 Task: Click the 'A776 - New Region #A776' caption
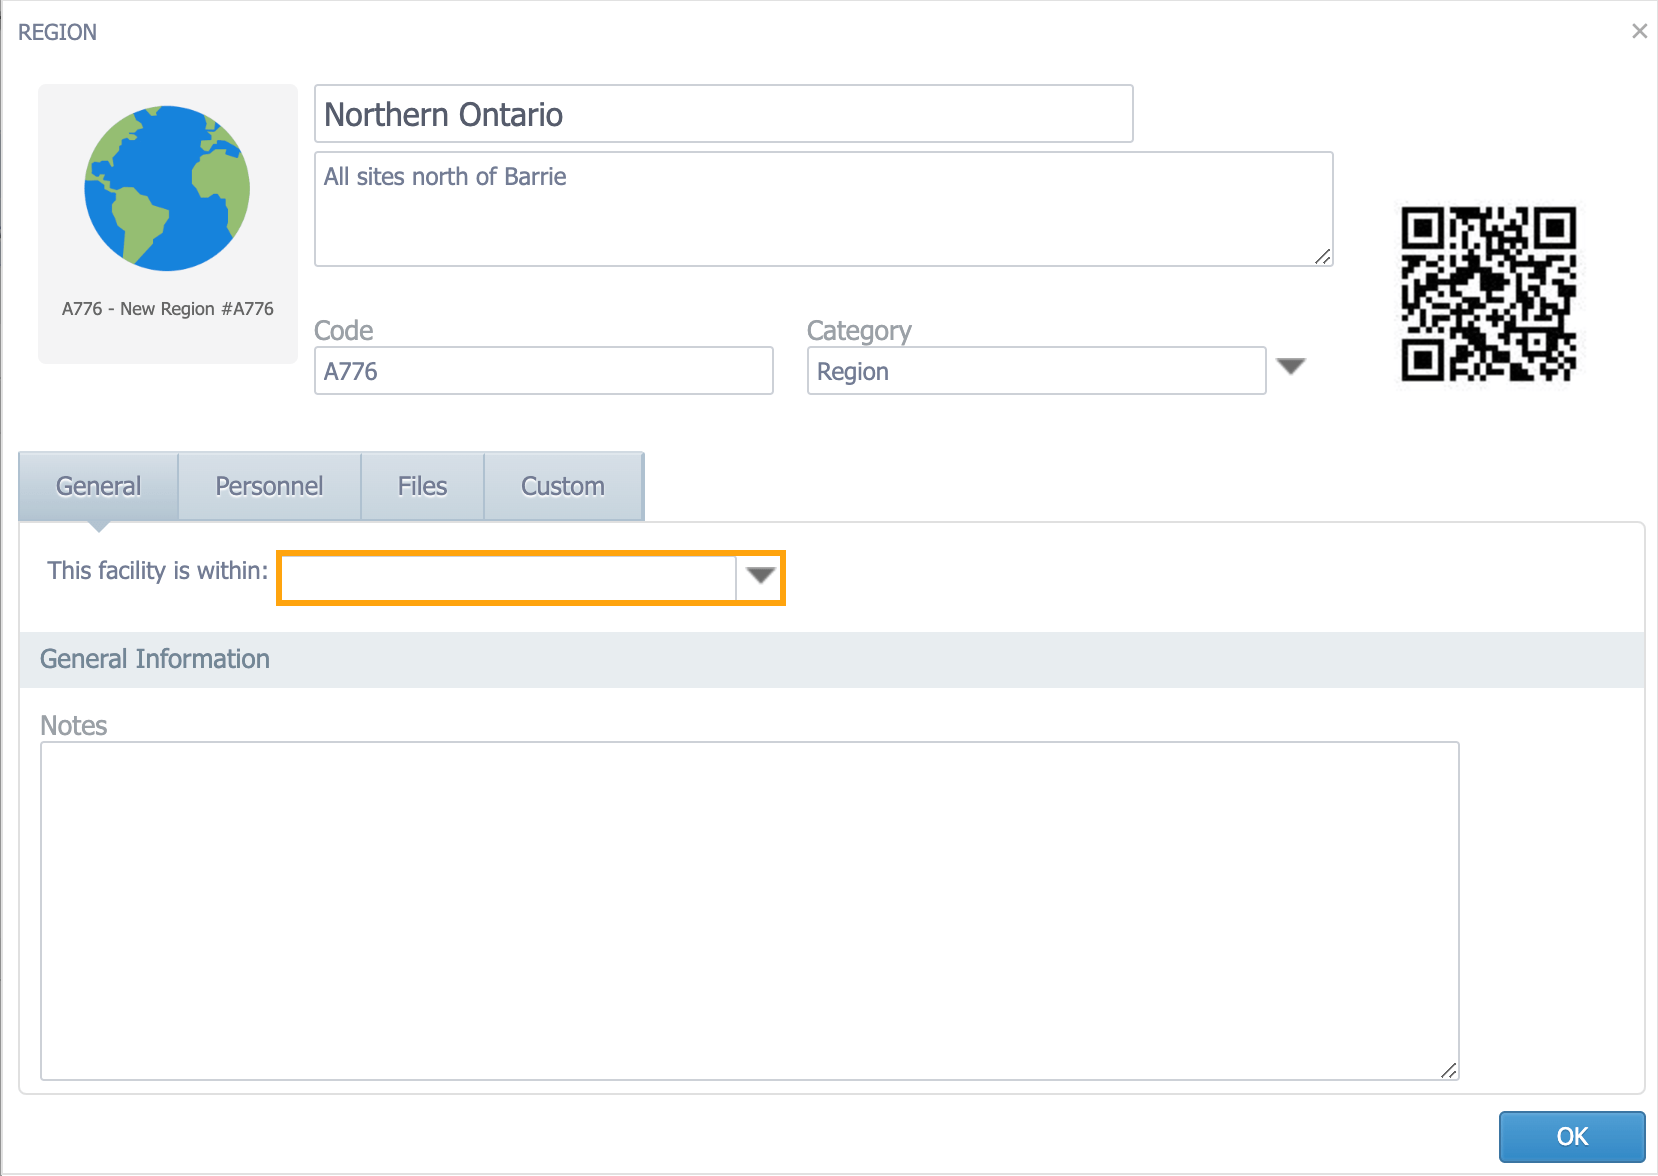(168, 309)
